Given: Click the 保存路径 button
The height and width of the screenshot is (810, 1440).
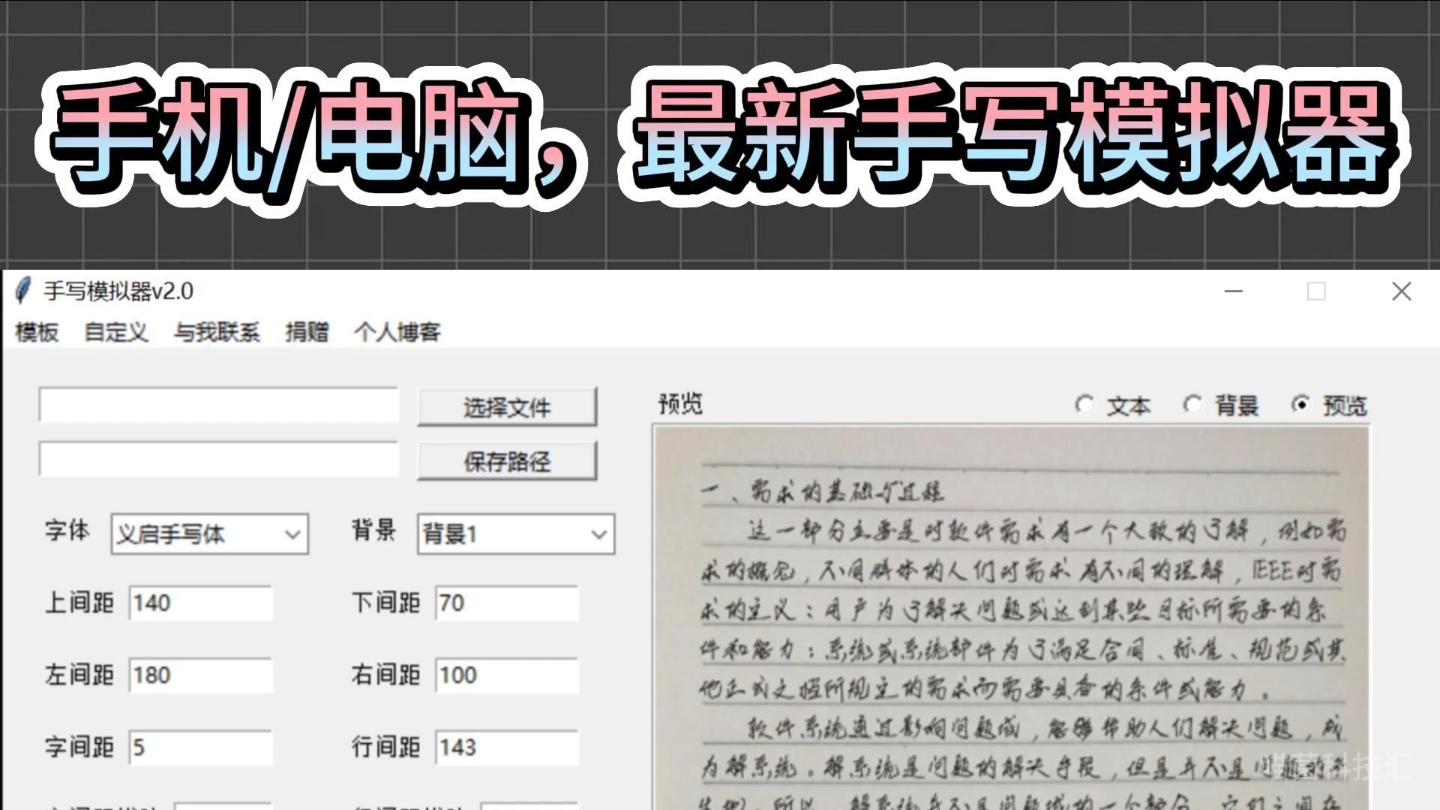Looking at the screenshot, I should pyautogui.click(x=507, y=461).
